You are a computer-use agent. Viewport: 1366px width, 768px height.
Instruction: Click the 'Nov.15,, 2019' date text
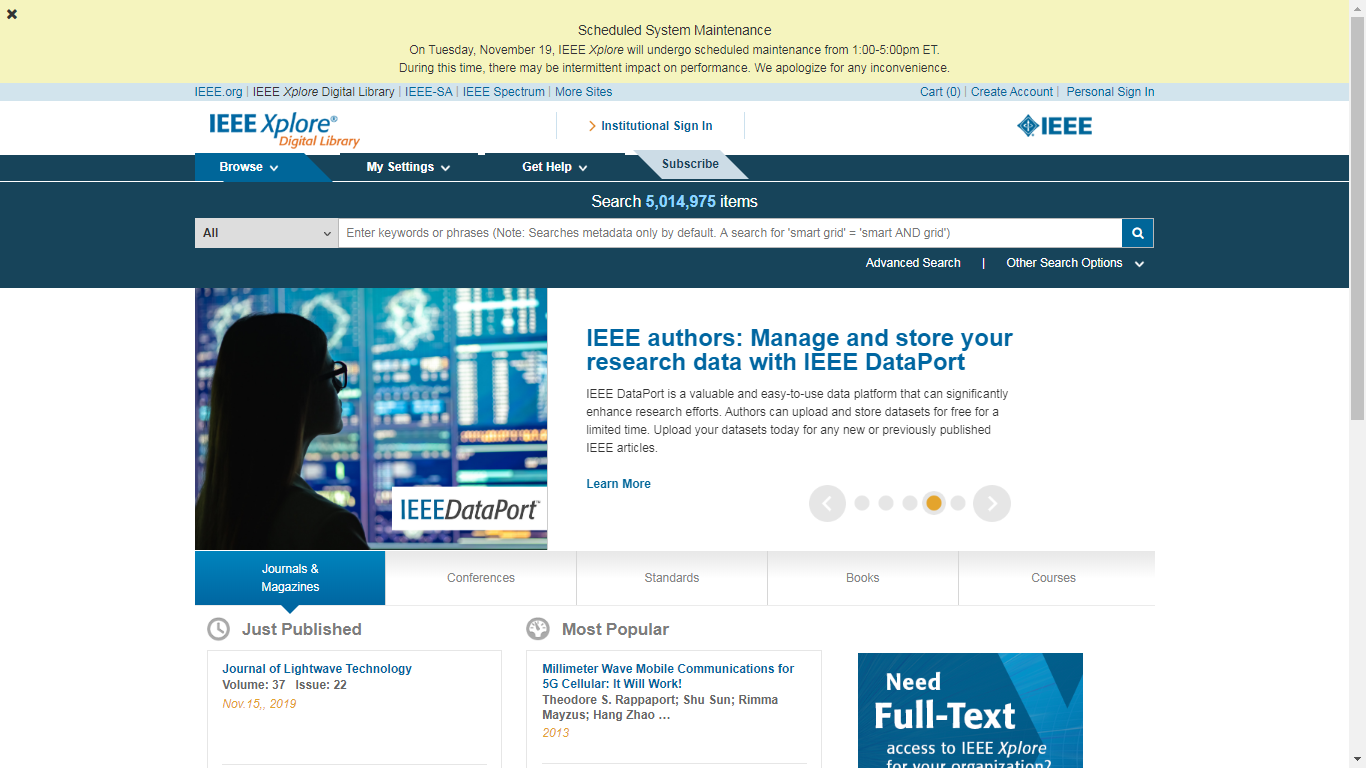coord(259,704)
